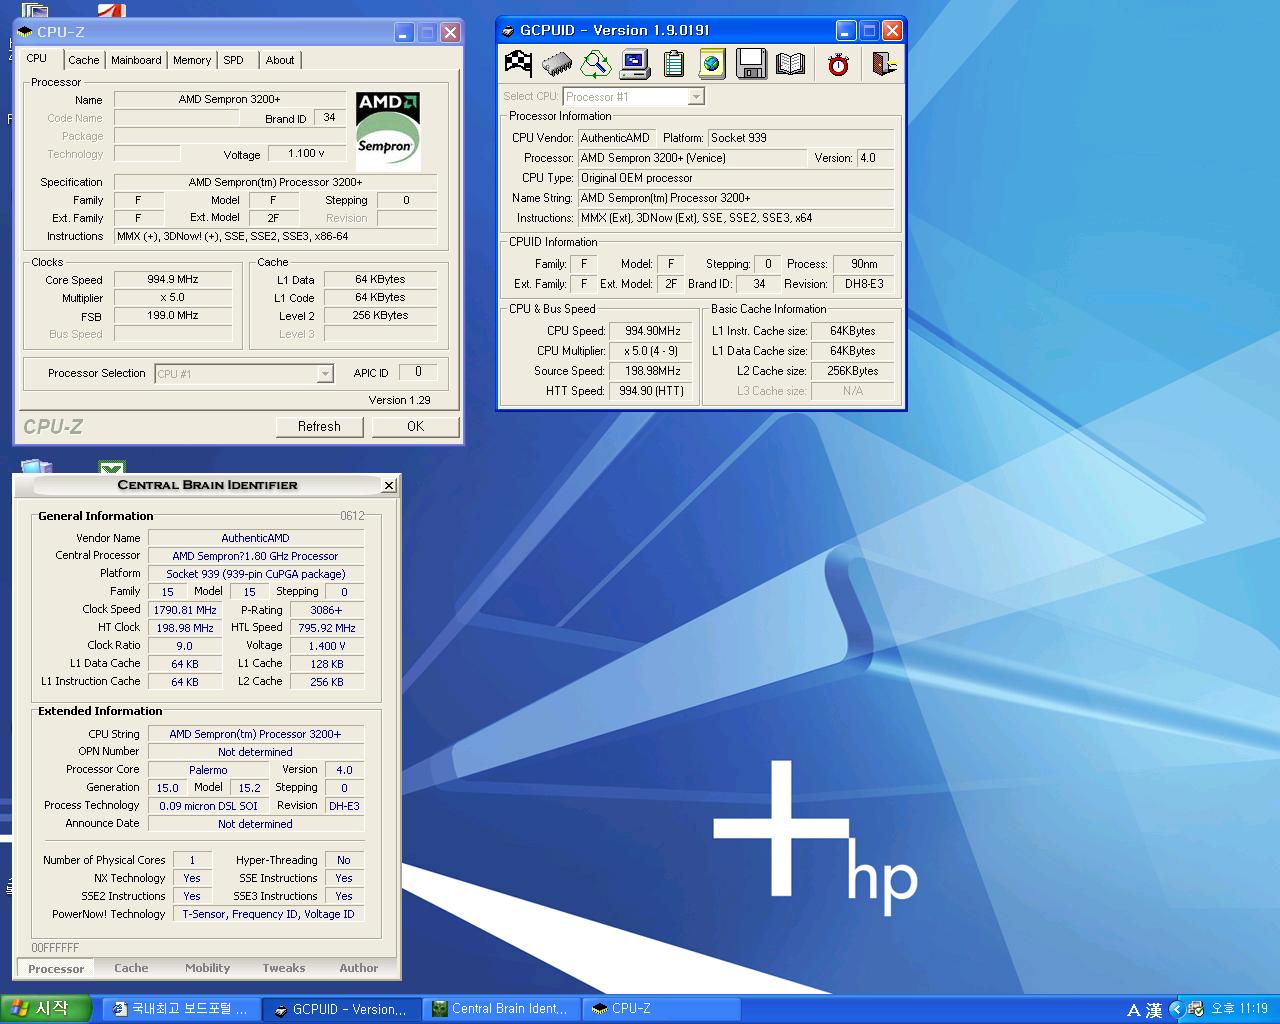Activate the GCPUID taskbar button
Screen dimensions: 1280x1024
tap(342, 1009)
